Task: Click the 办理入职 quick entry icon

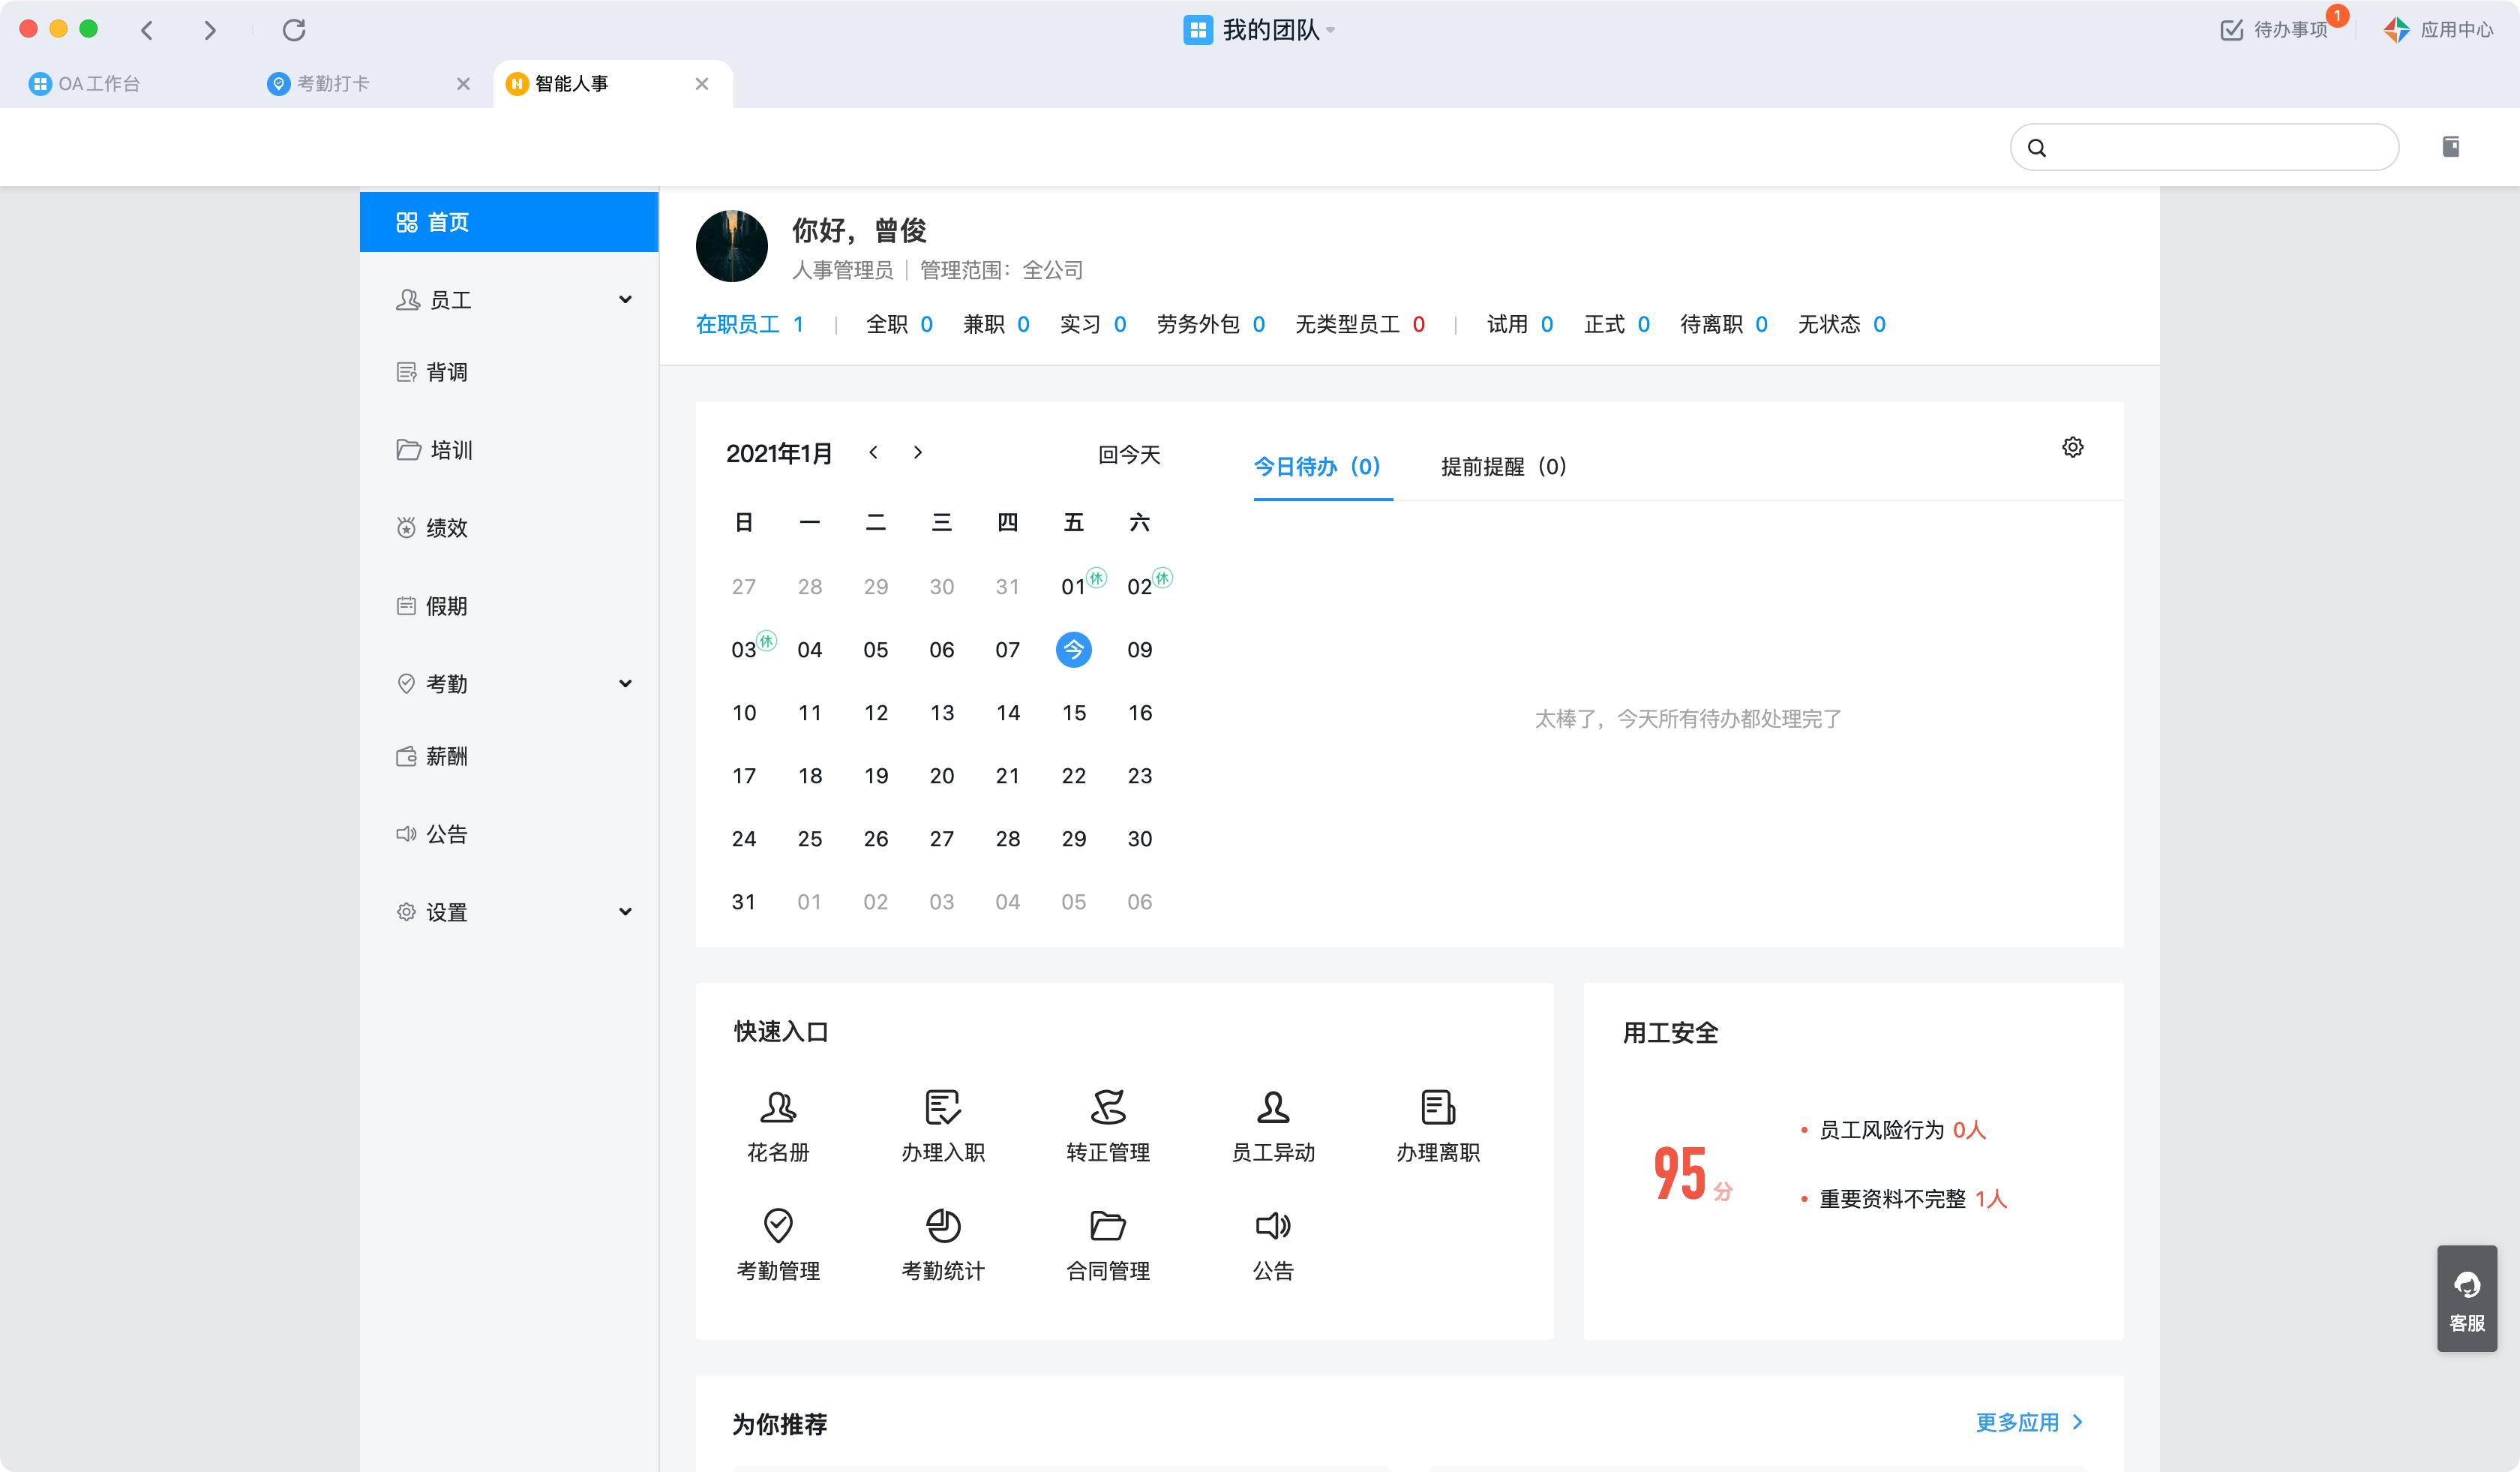Action: point(942,1108)
